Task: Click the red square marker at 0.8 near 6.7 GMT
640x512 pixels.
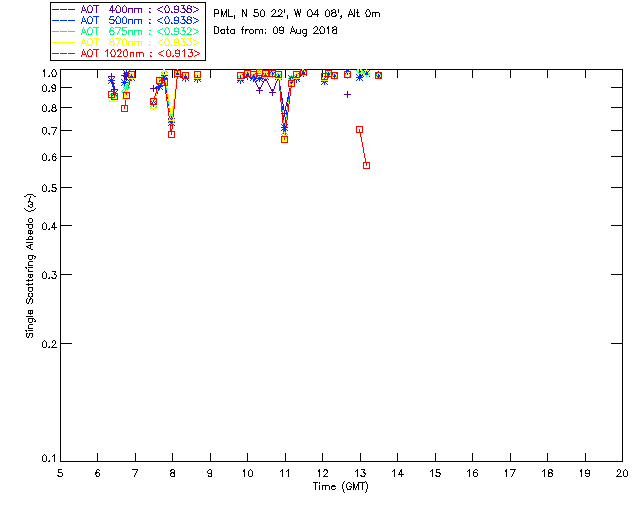Action: pos(124,108)
